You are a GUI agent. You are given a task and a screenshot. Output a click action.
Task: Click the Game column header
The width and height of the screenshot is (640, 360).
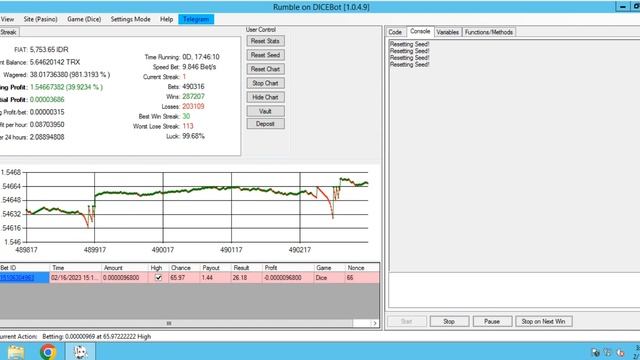point(329,268)
